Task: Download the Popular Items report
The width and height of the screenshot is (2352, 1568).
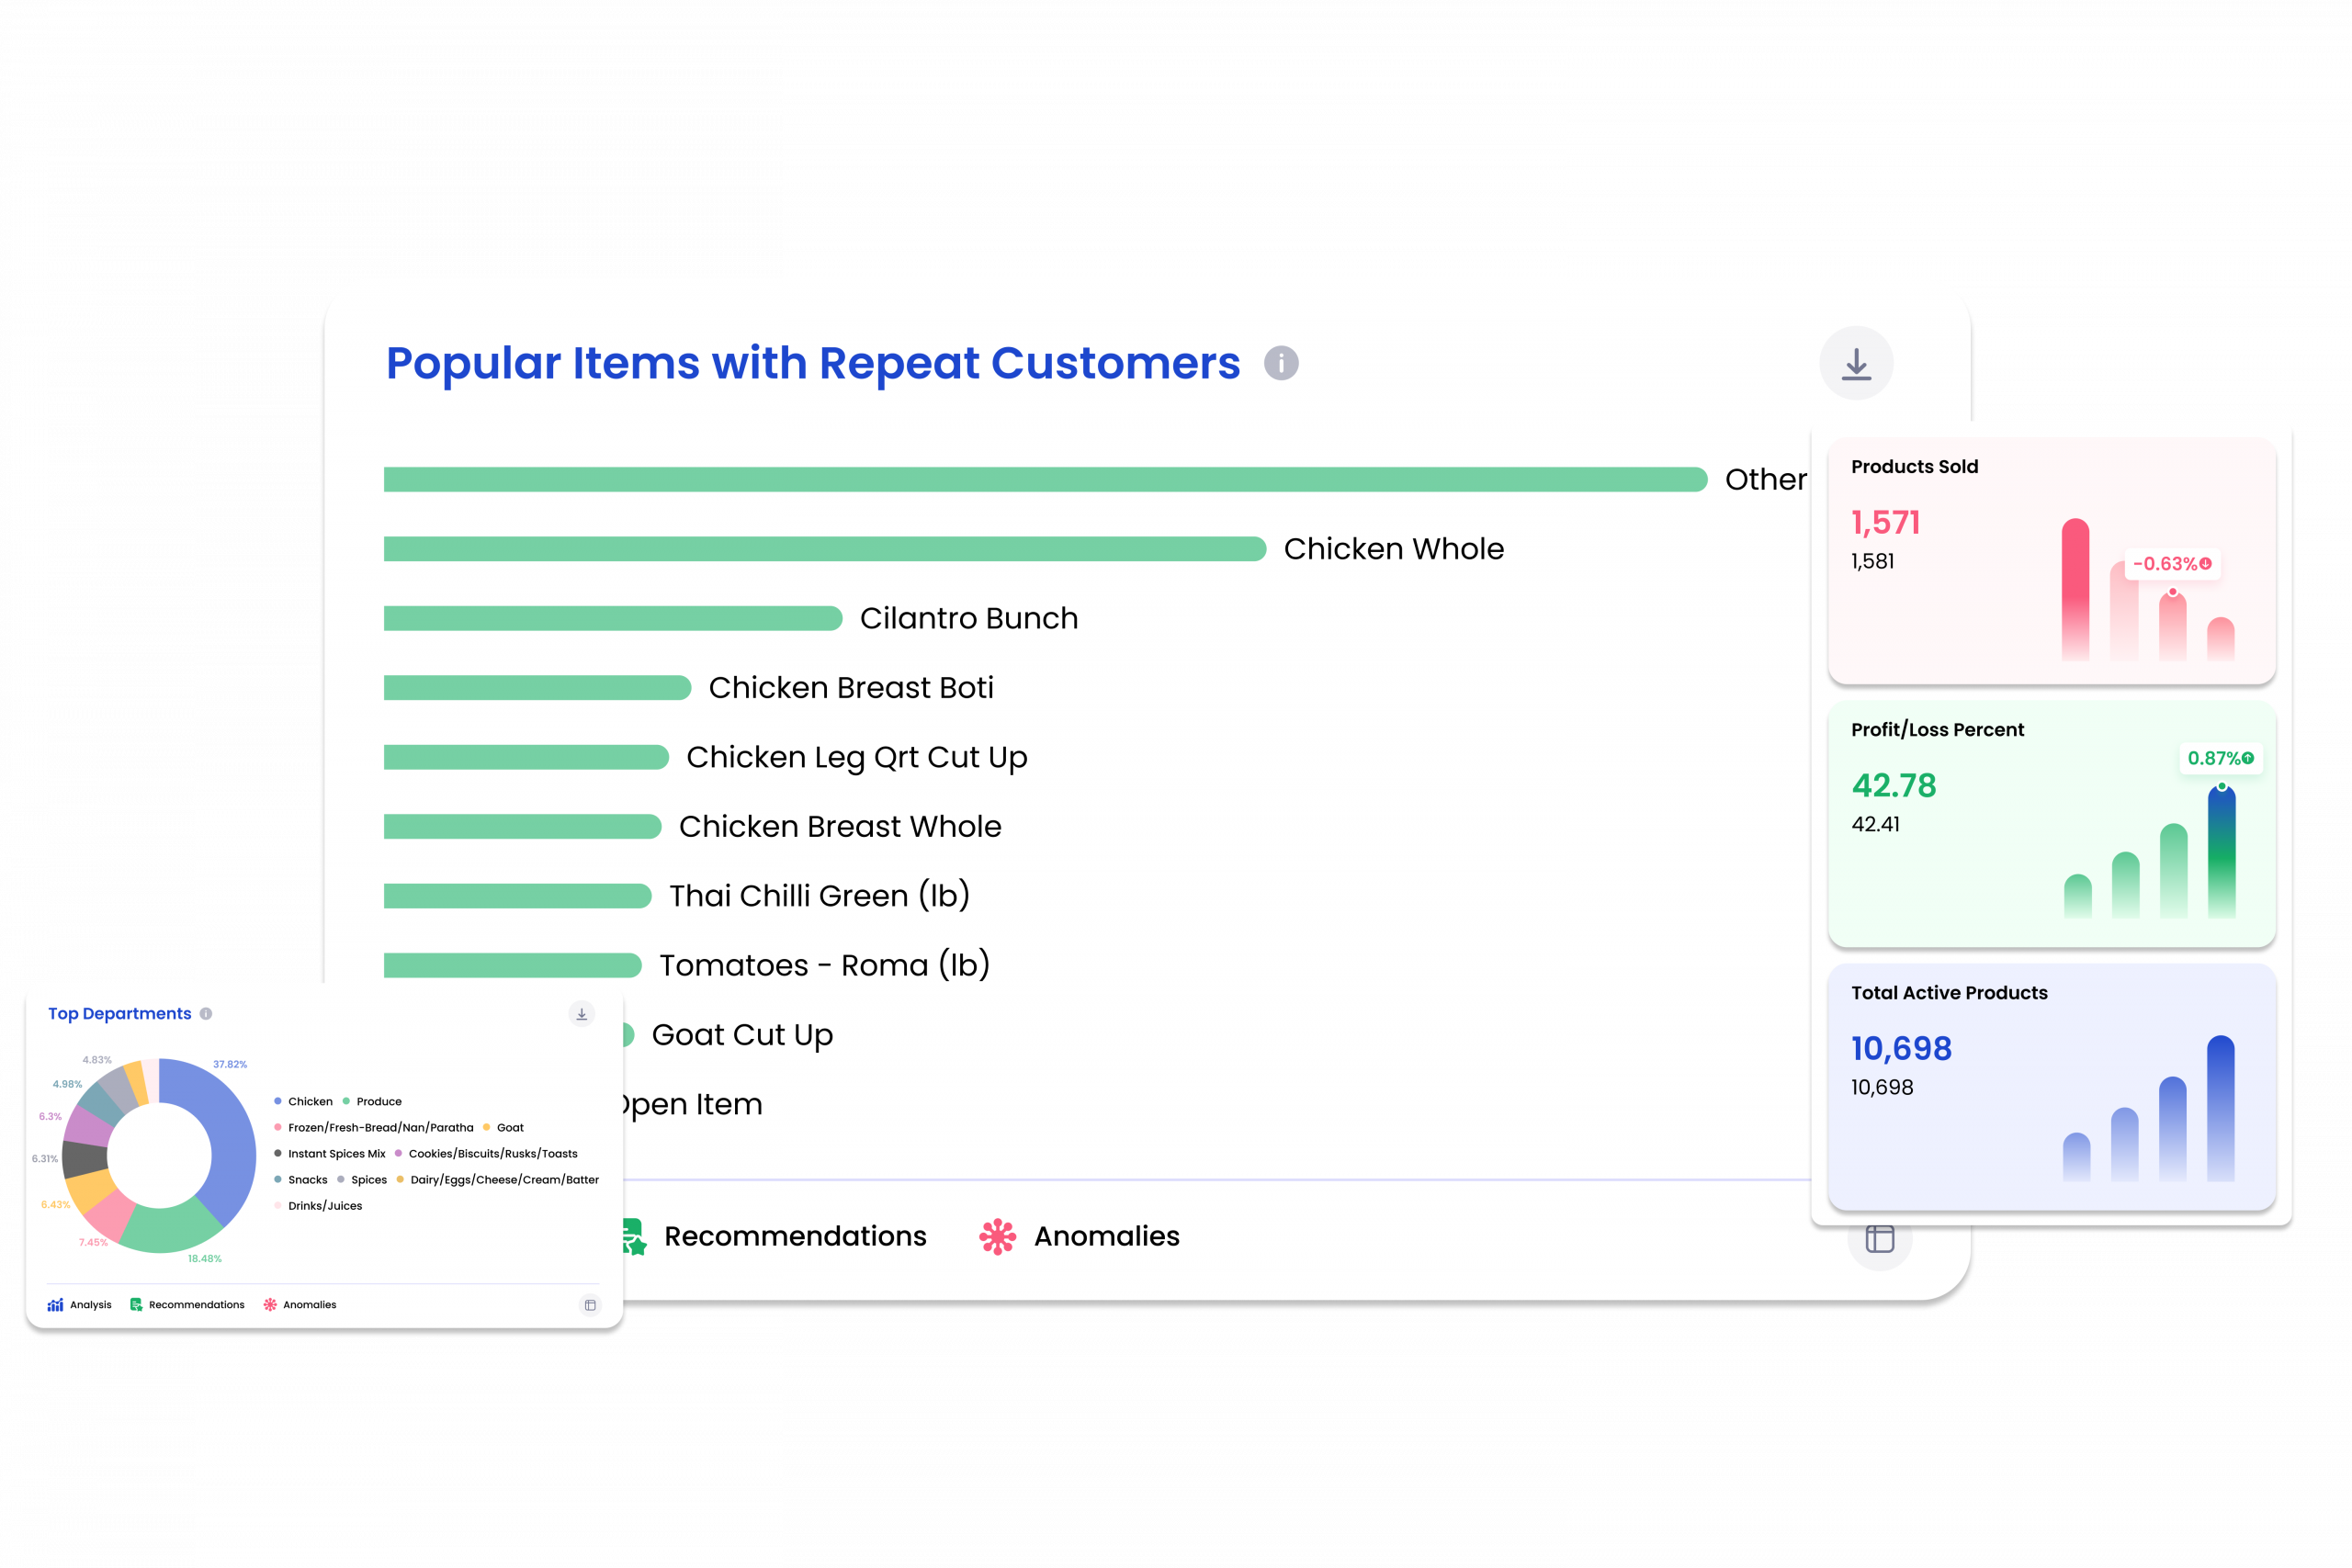Action: pyautogui.click(x=1856, y=364)
